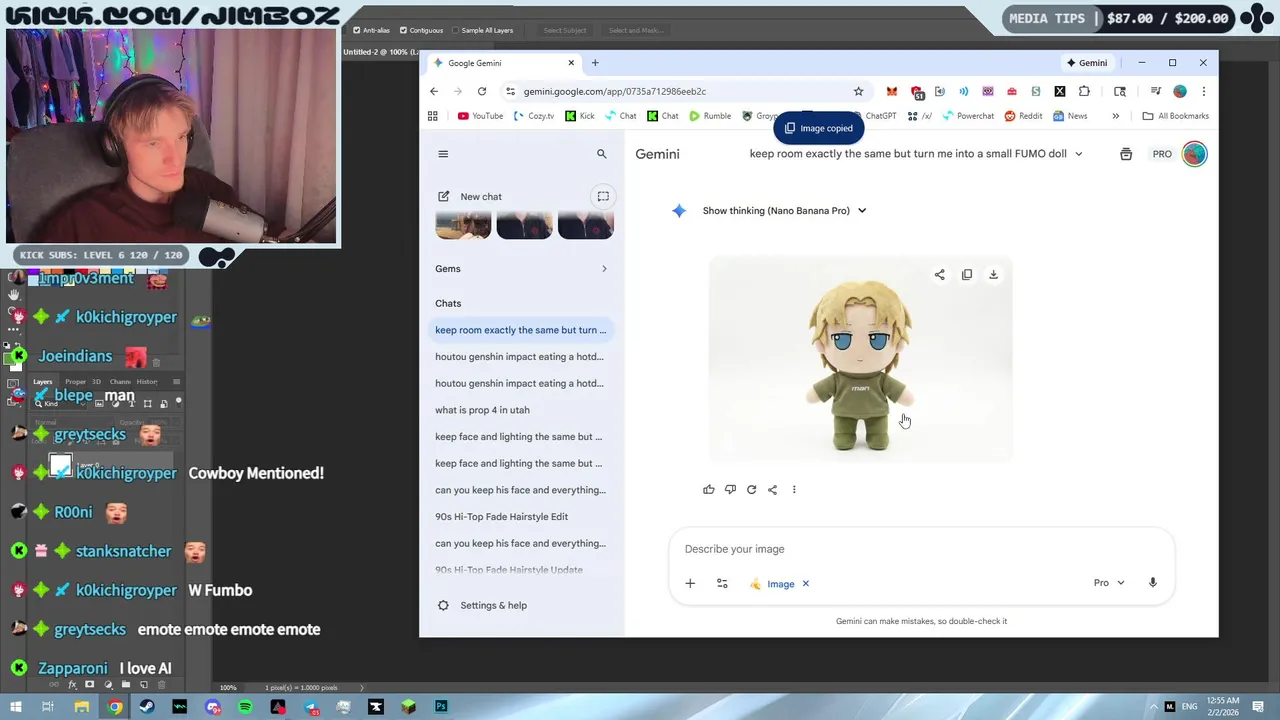Viewport: 1280px width, 720px height.
Task: Open the Gemini main menu hamburger icon
Action: point(443,154)
